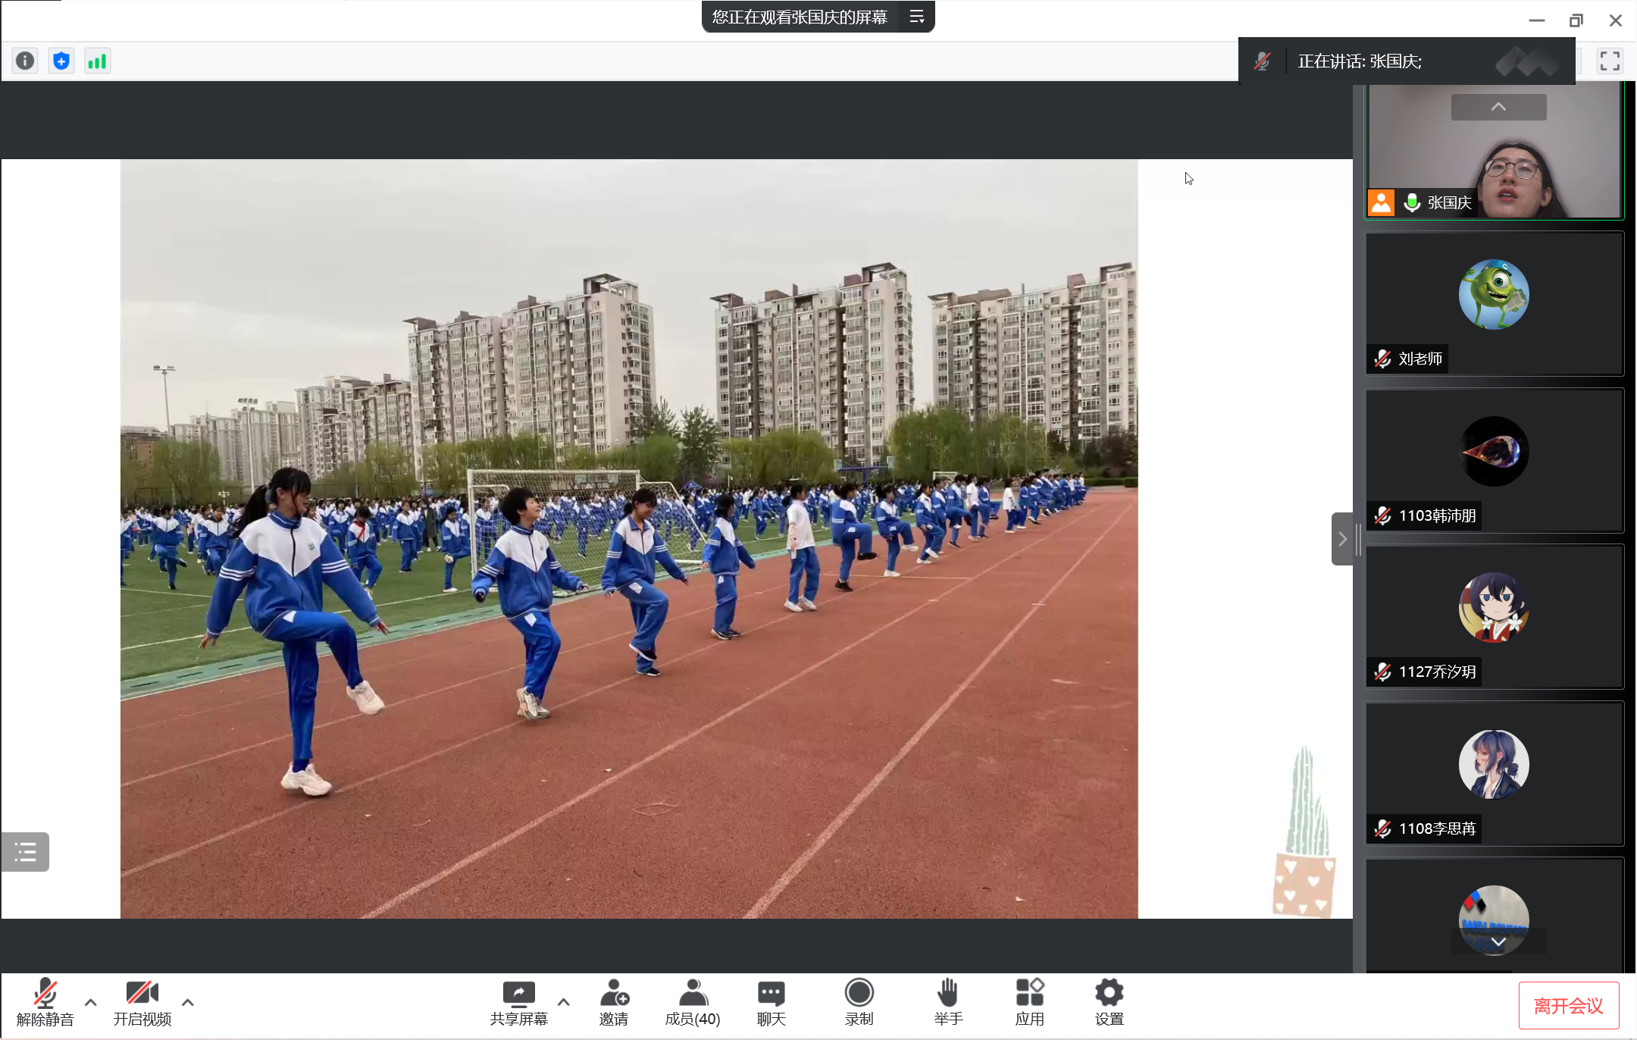The height and width of the screenshot is (1040, 1637).
Task: Turn on camera via 开启视频
Action: click(x=142, y=1002)
